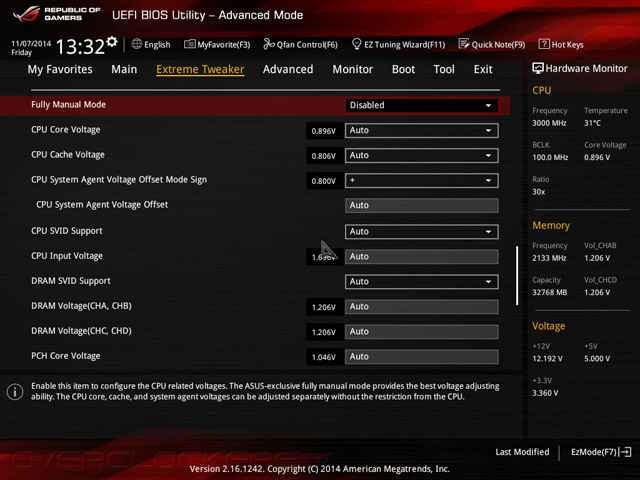Click the CPU Input Voltage Auto field

(x=422, y=257)
